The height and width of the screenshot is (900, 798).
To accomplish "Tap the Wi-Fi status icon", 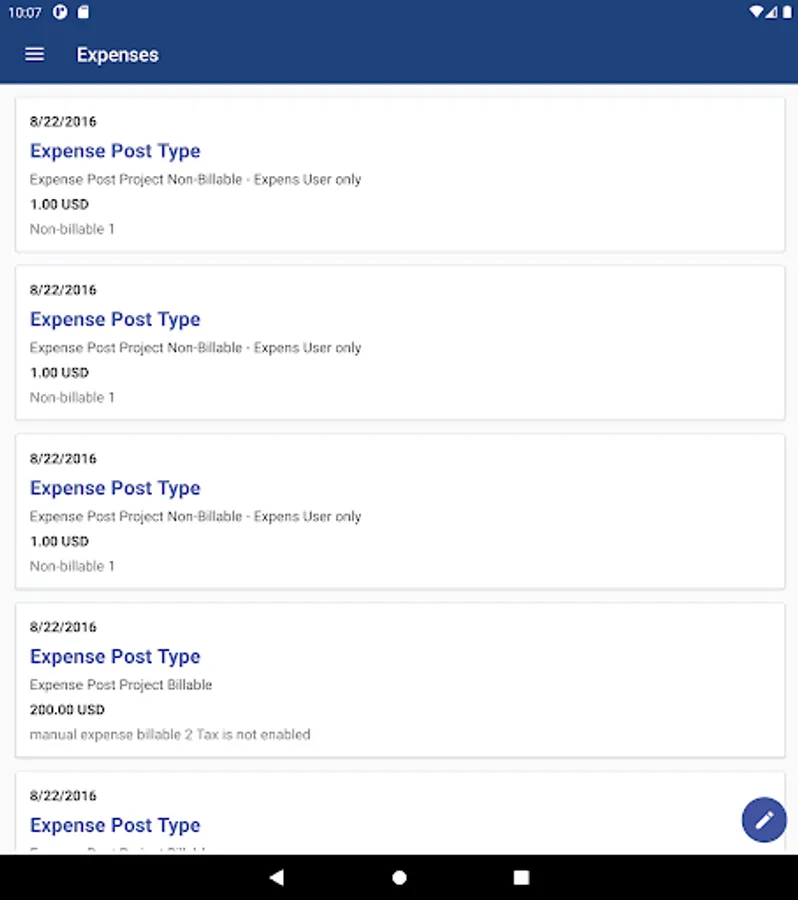I will point(758,13).
